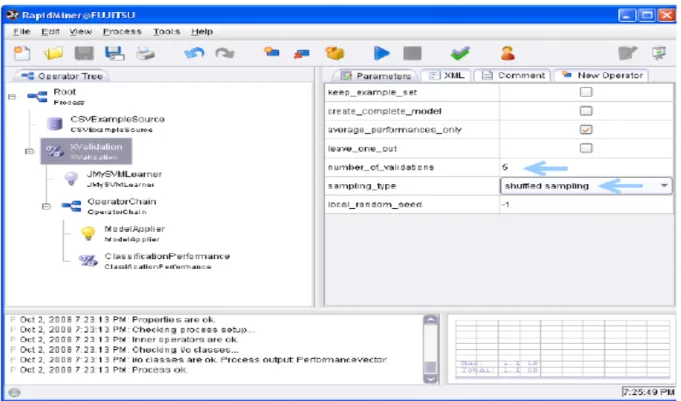Open the File menu
681x401 pixels.
(x=21, y=31)
